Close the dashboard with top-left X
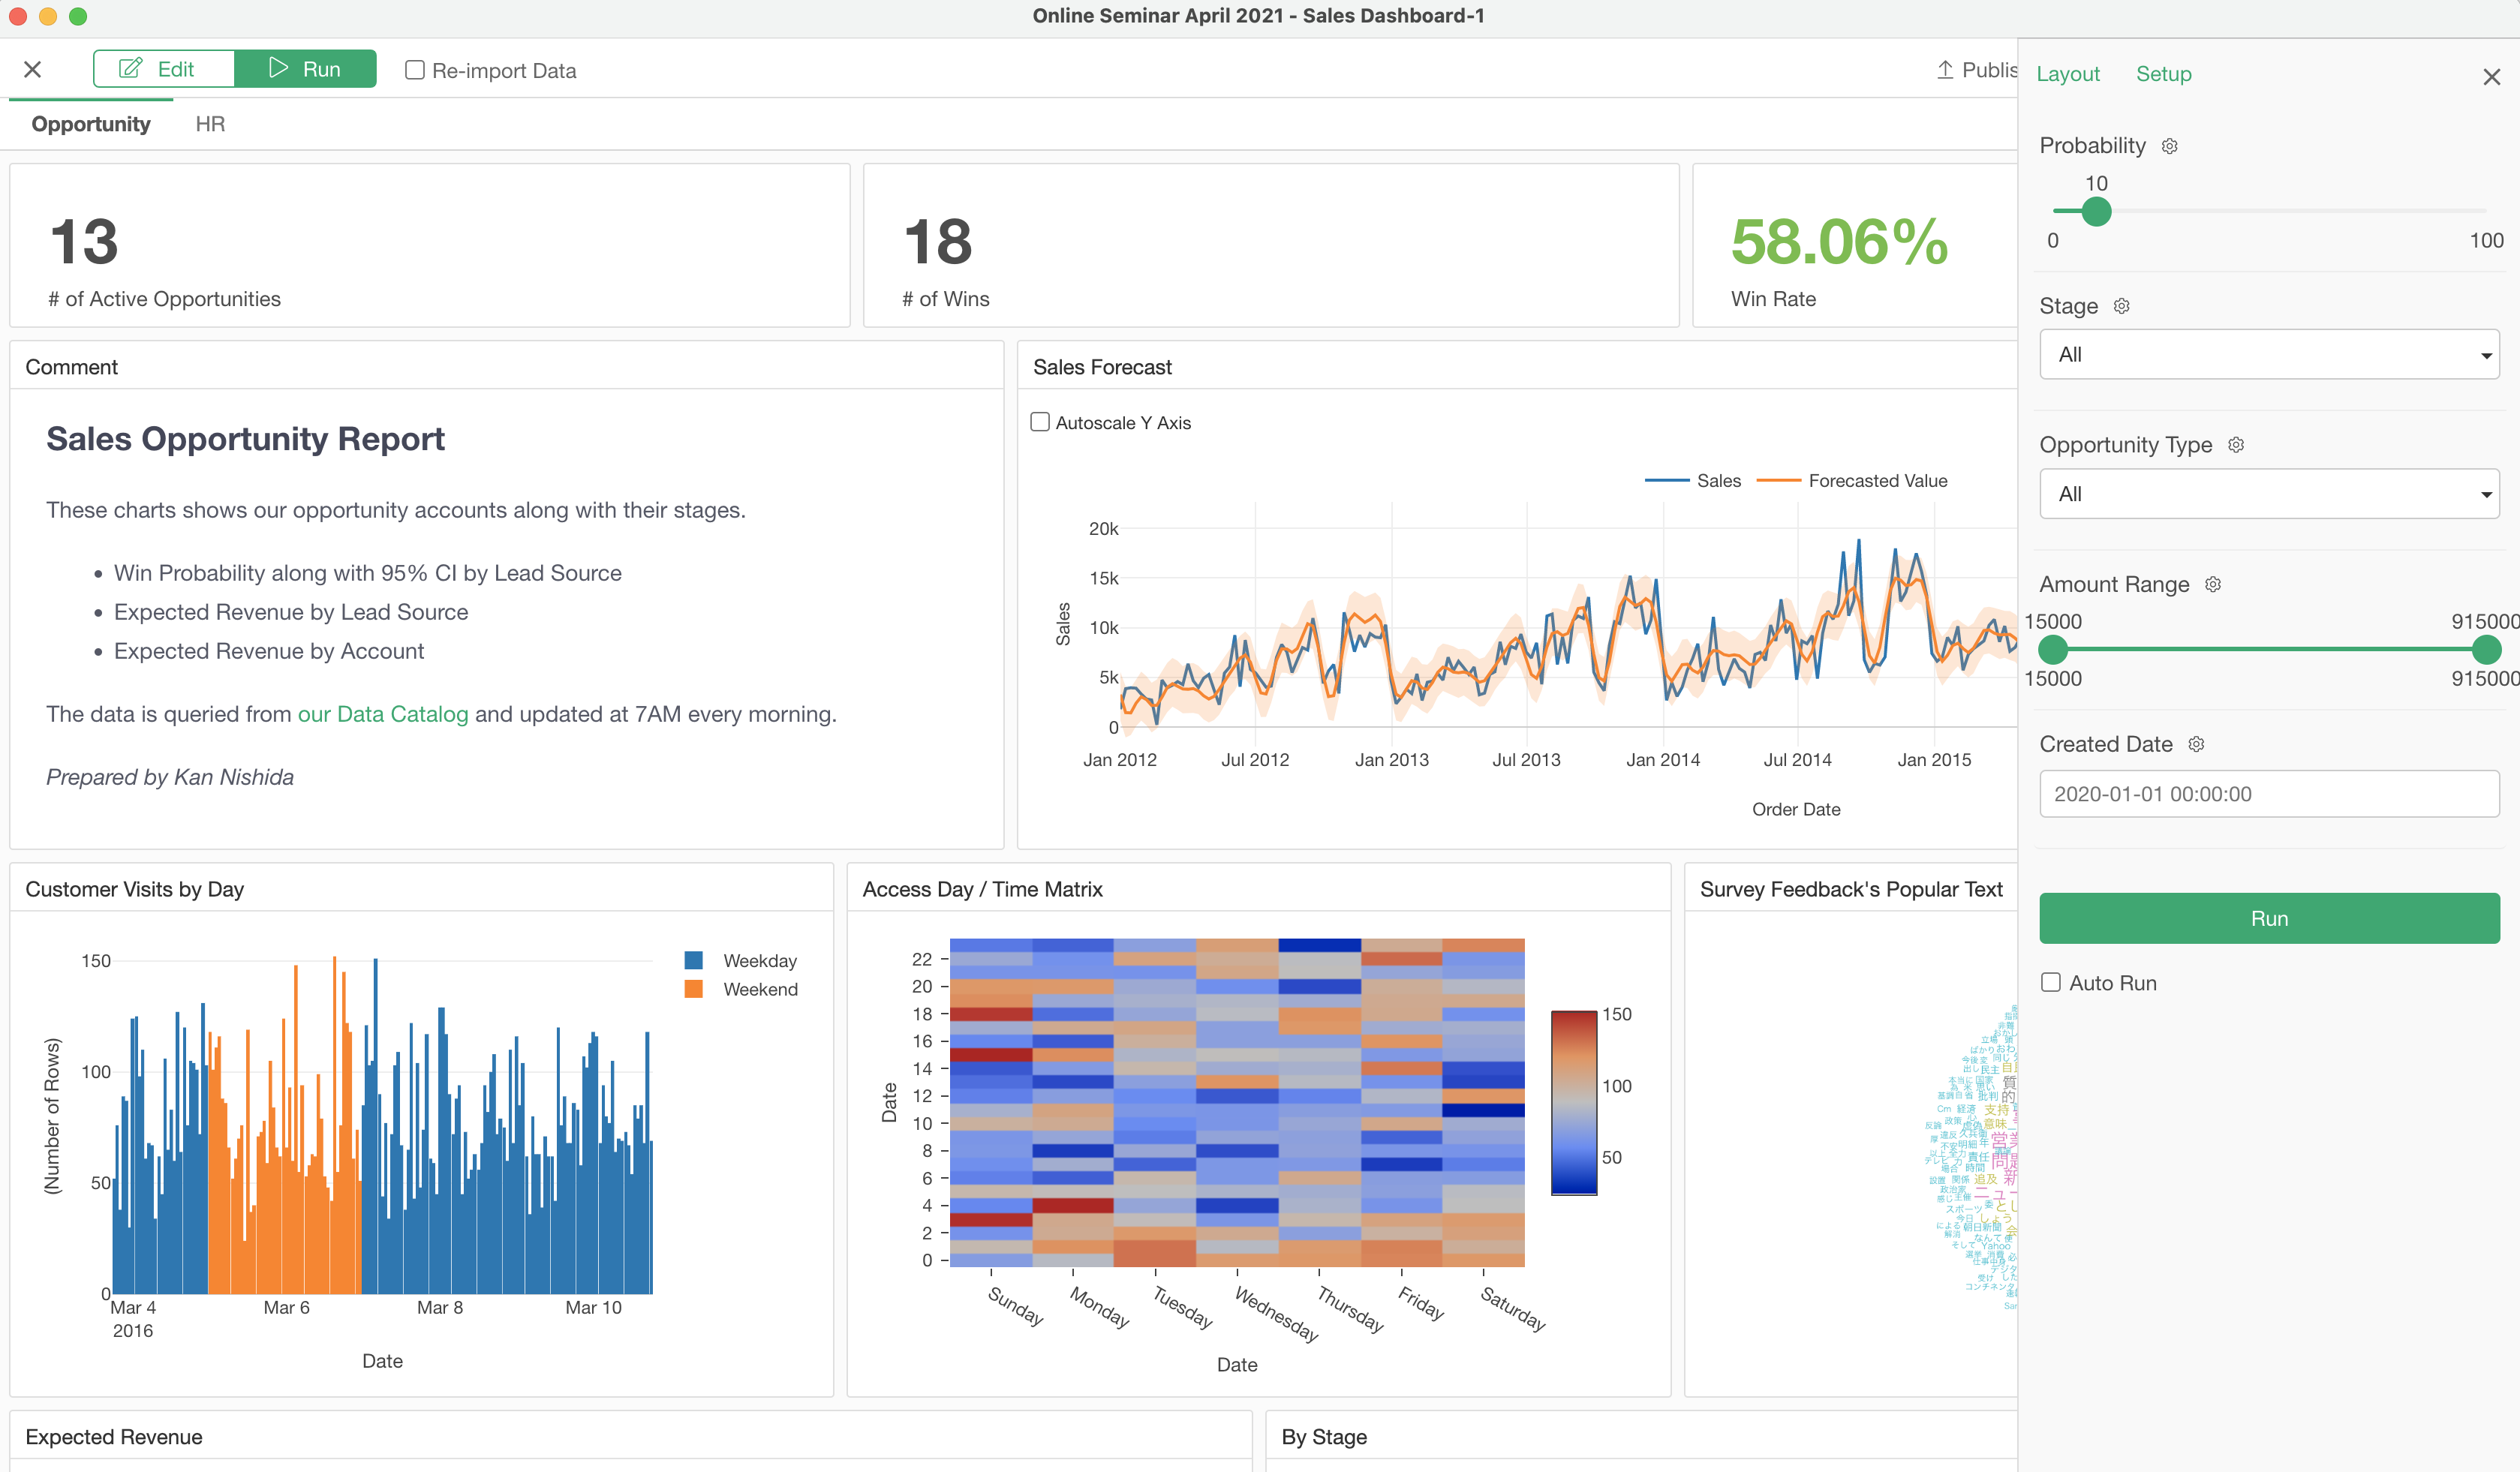Viewport: 2520px width, 1472px height. (x=32, y=69)
